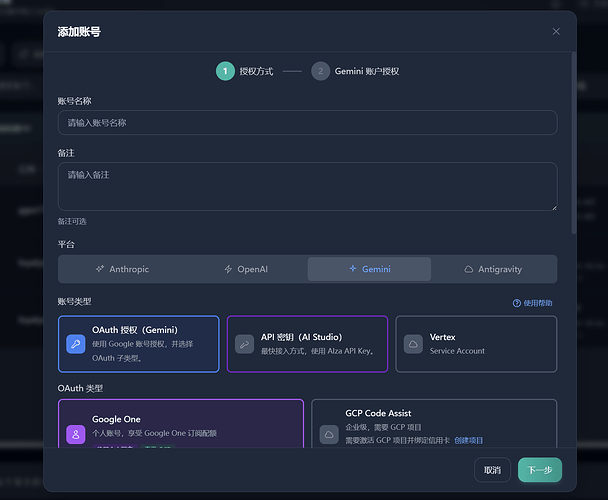Click the lightning icon next to OpenAI
The width and height of the screenshot is (608, 500).
coord(228,269)
